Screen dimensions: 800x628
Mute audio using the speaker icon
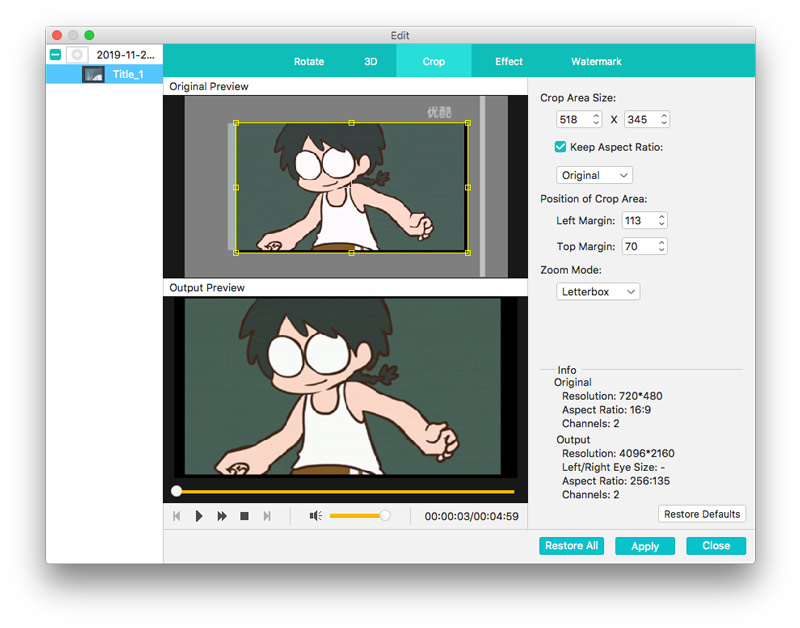click(316, 515)
